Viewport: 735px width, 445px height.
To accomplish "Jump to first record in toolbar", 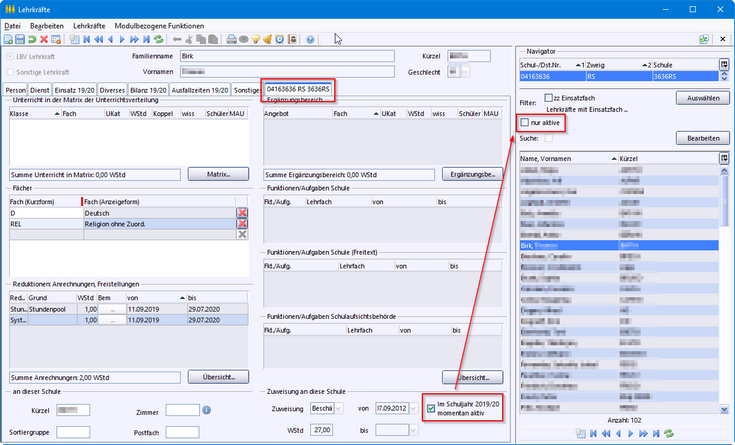I will 85,39.
